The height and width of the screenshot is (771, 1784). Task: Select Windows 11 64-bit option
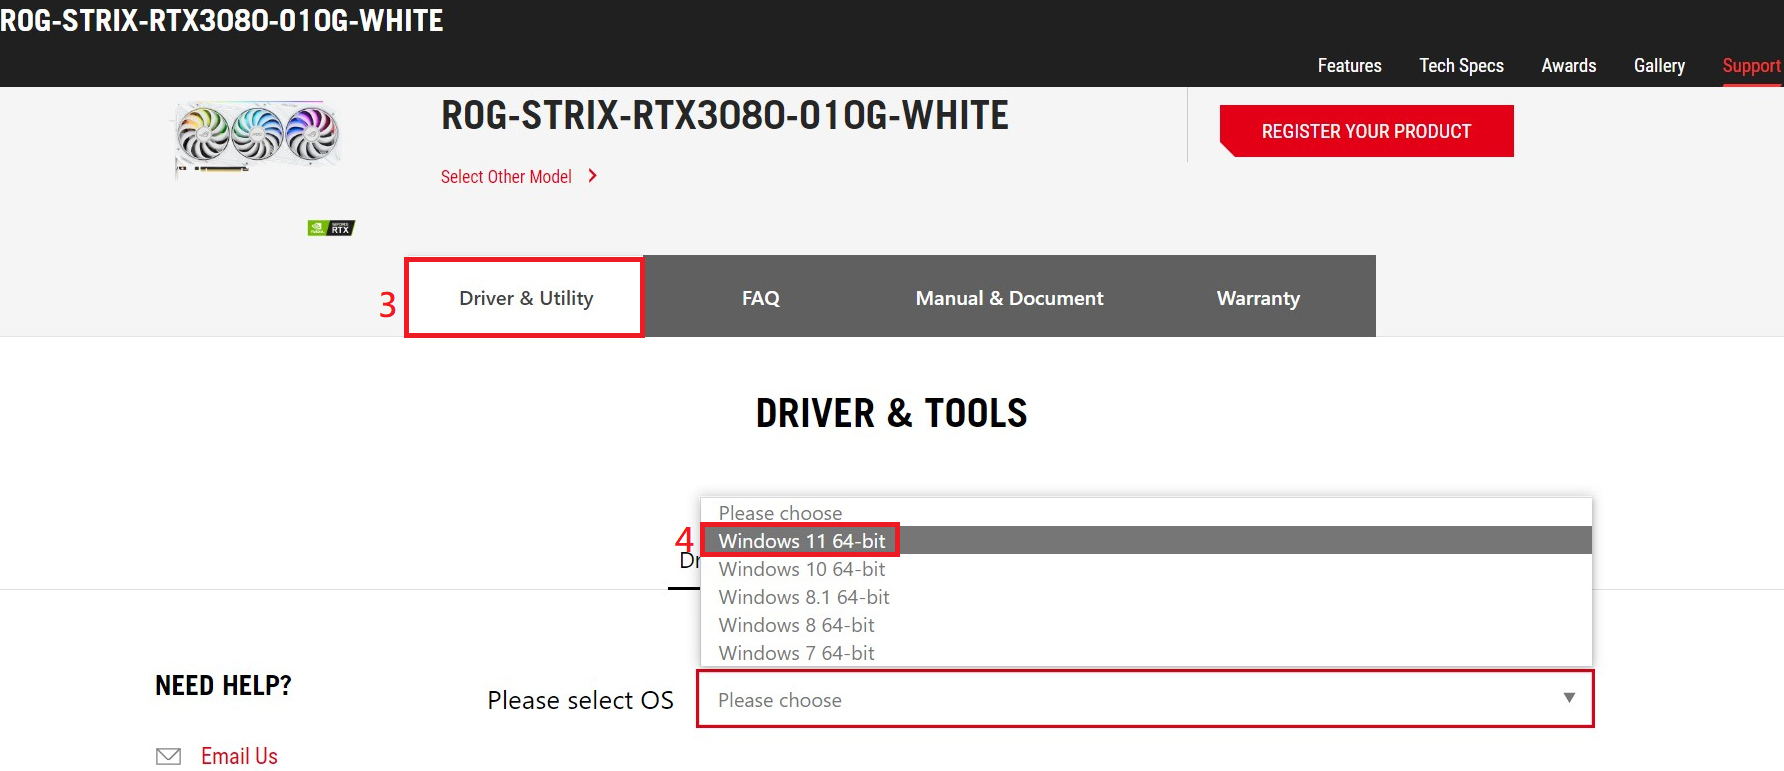coord(801,541)
